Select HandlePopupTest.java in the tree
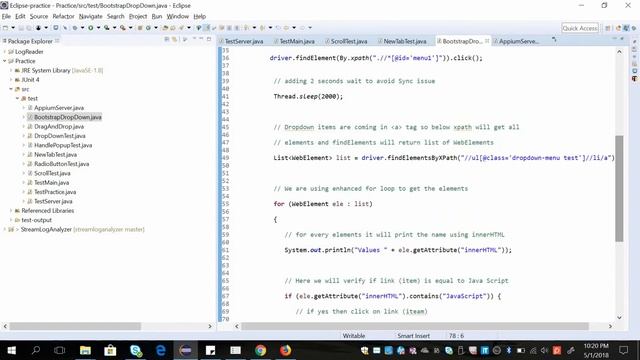 click(63, 145)
